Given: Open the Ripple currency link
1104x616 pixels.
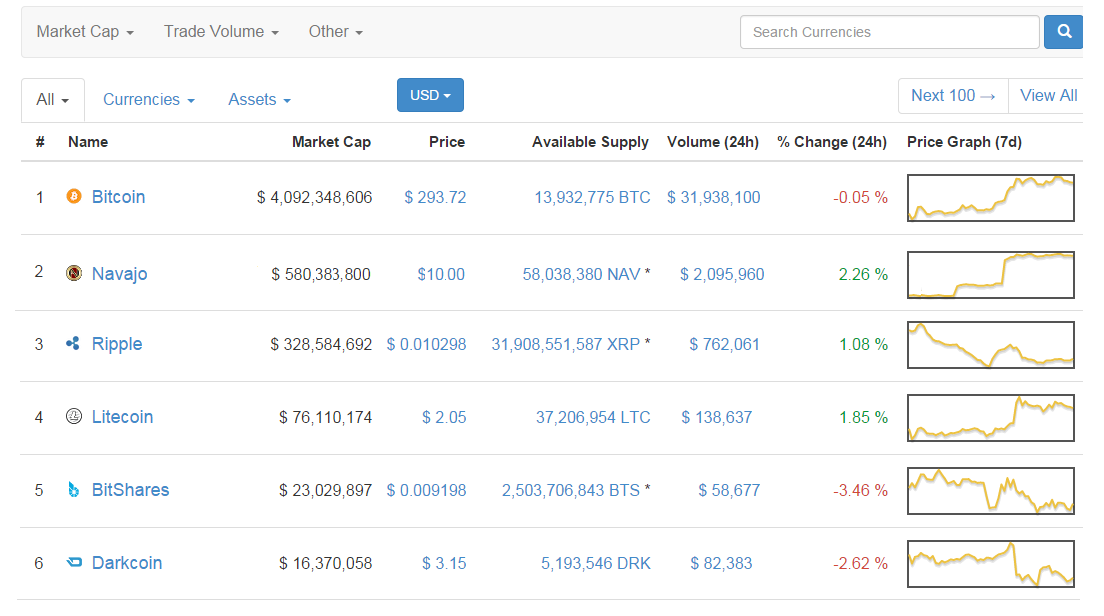Looking at the screenshot, I should [117, 344].
